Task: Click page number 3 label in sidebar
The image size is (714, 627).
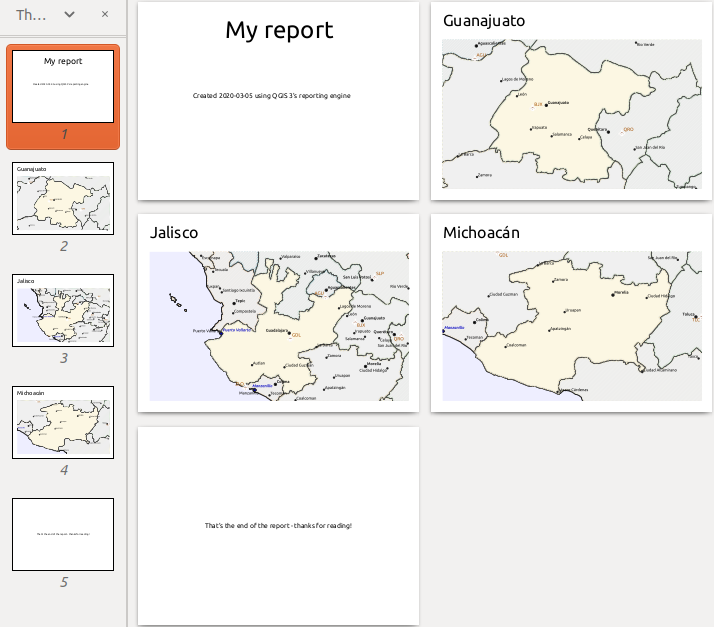Action: pyautogui.click(x=63, y=358)
